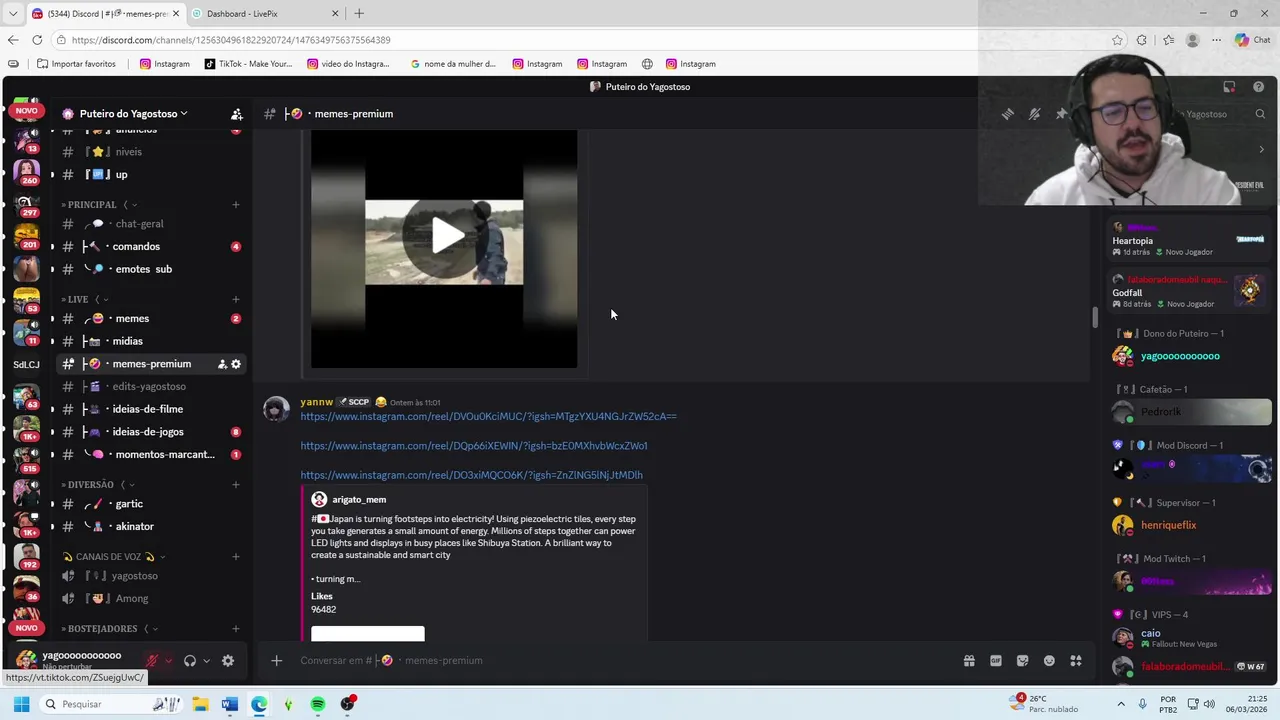Click create invite icon on memes-premium row
Screen dimensions: 1280x720
222,364
